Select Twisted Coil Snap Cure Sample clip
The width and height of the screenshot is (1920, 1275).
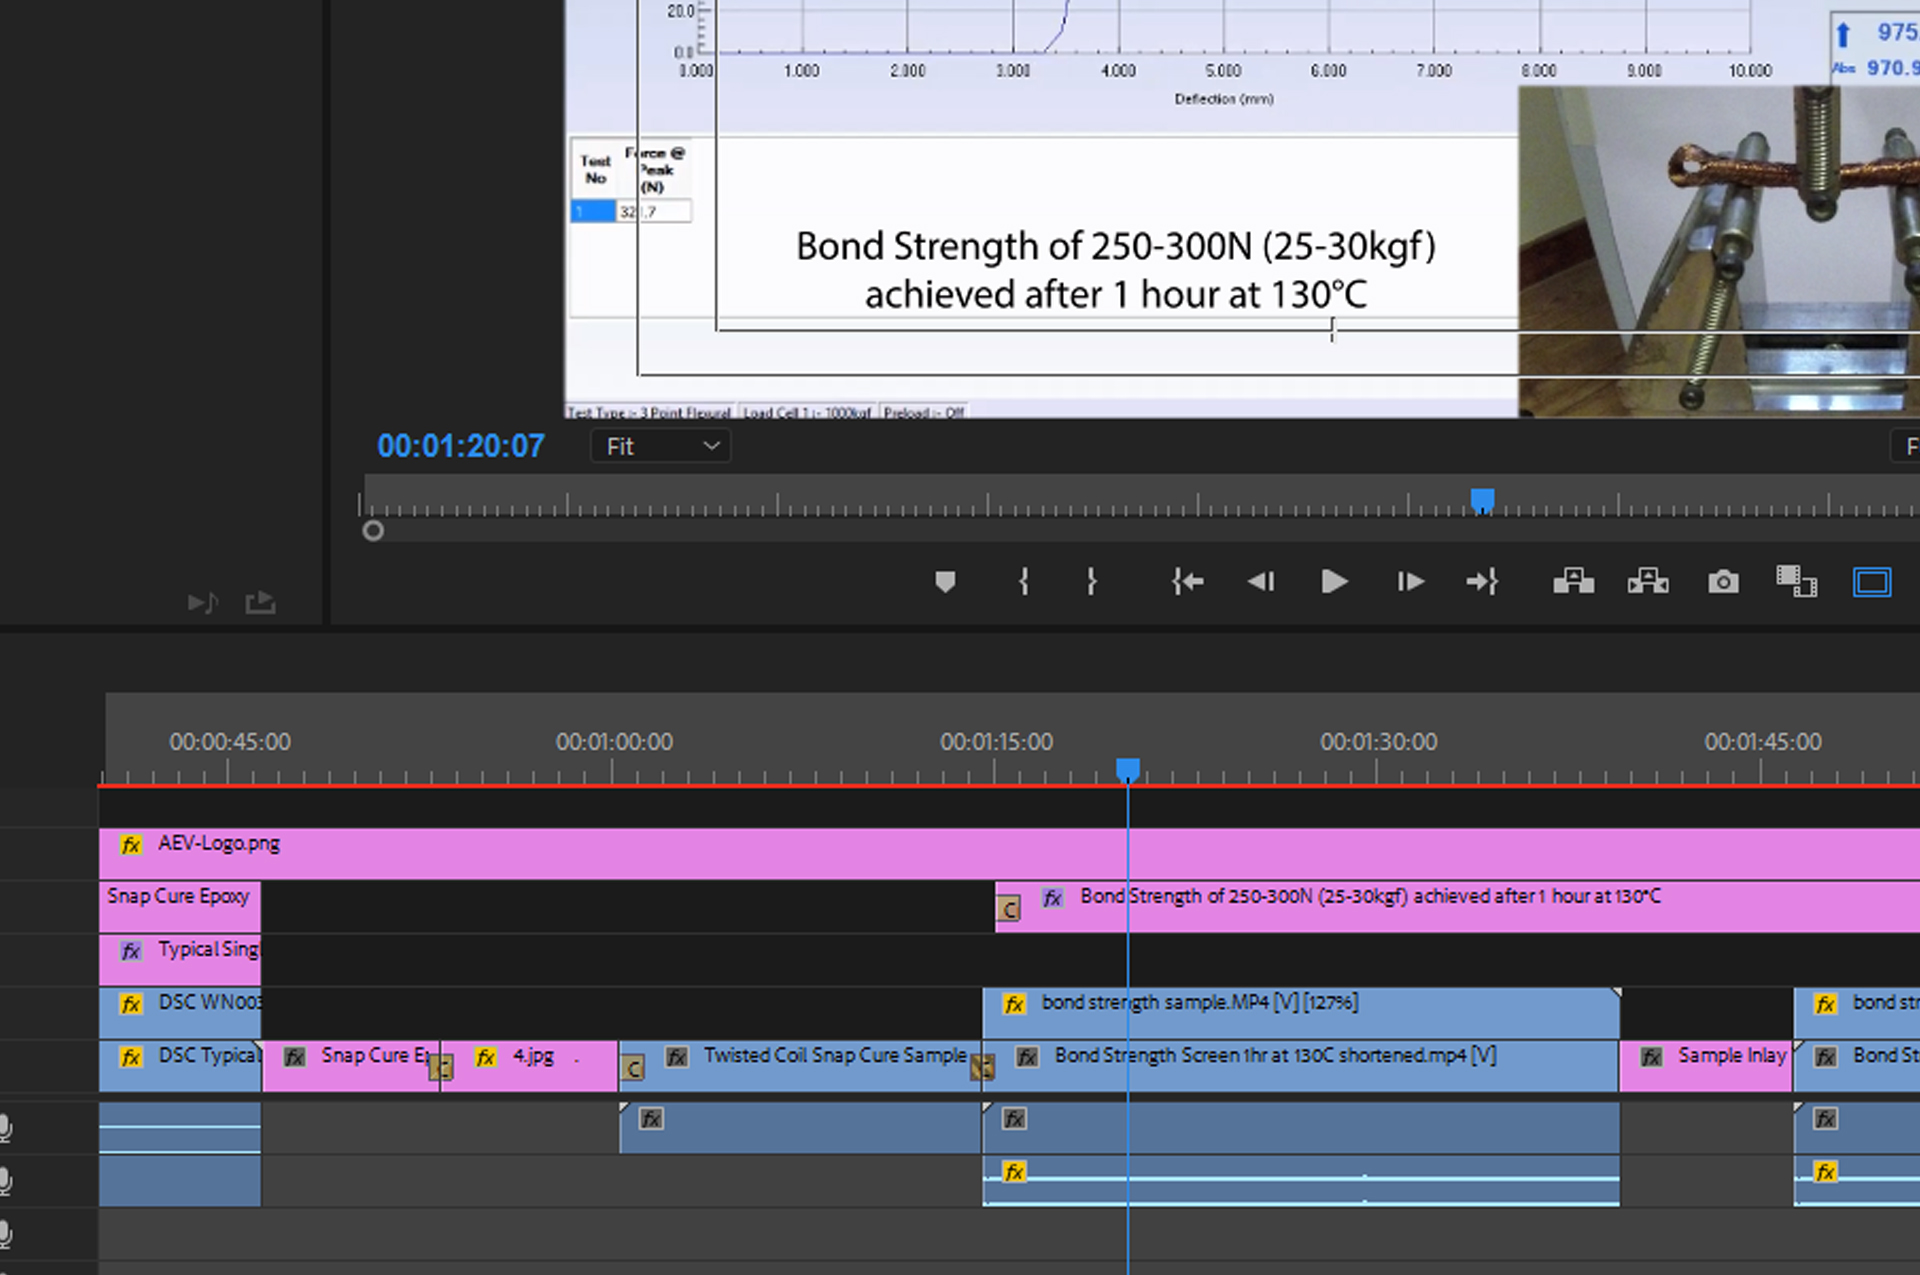[801, 1066]
